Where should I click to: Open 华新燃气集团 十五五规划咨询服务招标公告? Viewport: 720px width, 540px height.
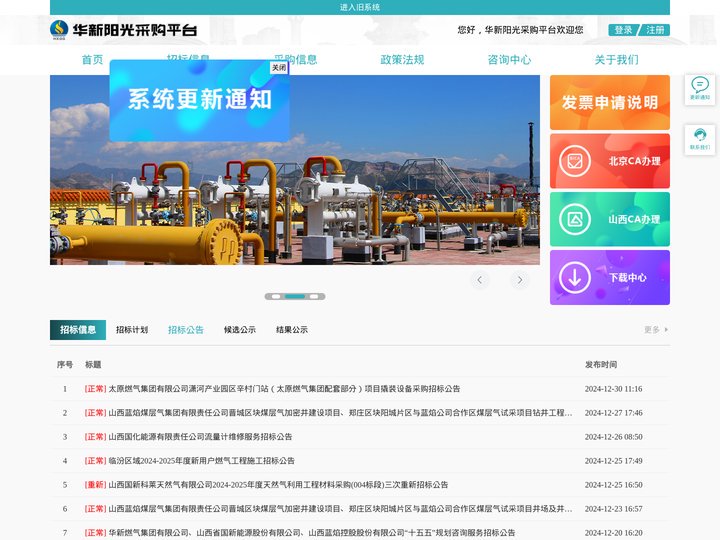click(x=311, y=533)
